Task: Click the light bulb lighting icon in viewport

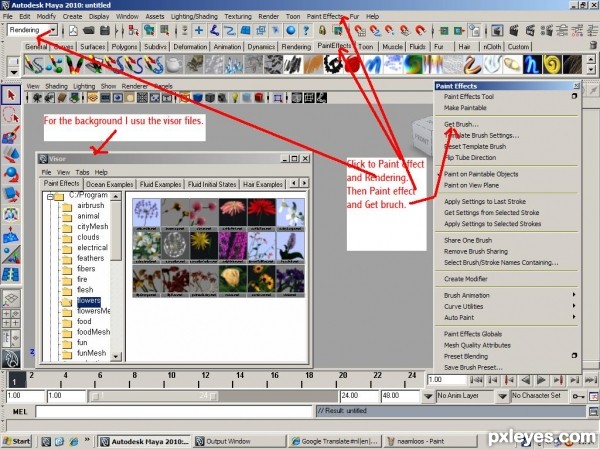Action: 235,98
